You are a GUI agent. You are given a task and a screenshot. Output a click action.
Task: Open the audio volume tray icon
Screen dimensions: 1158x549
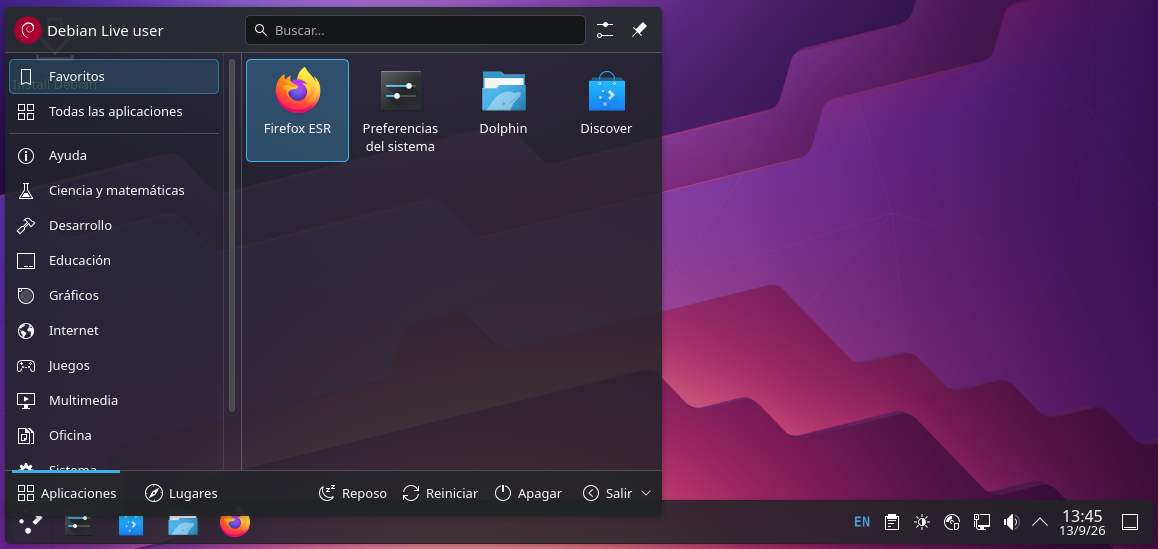(x=1011, y=522)
